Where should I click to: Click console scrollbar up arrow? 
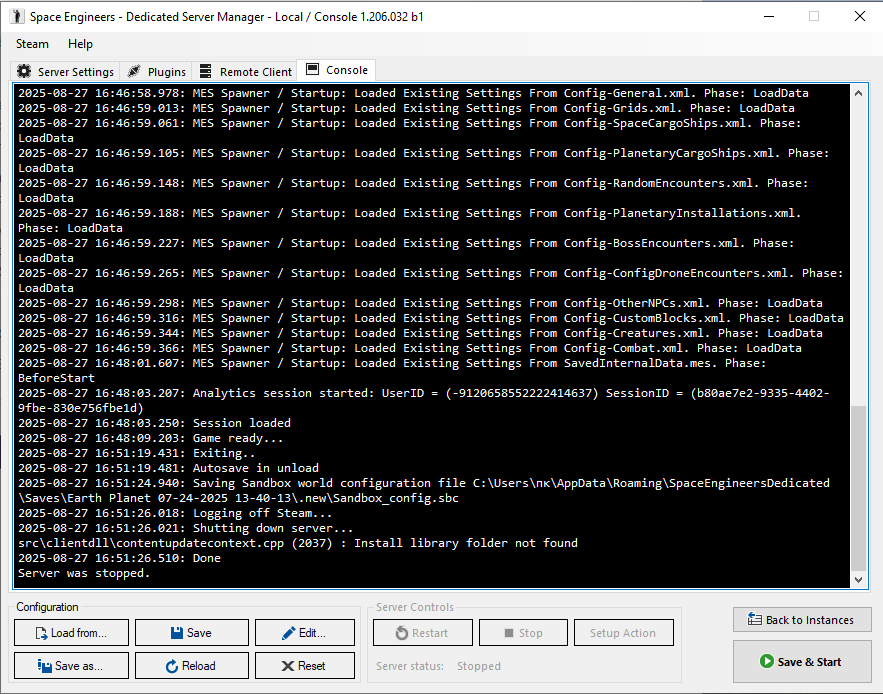858,93
